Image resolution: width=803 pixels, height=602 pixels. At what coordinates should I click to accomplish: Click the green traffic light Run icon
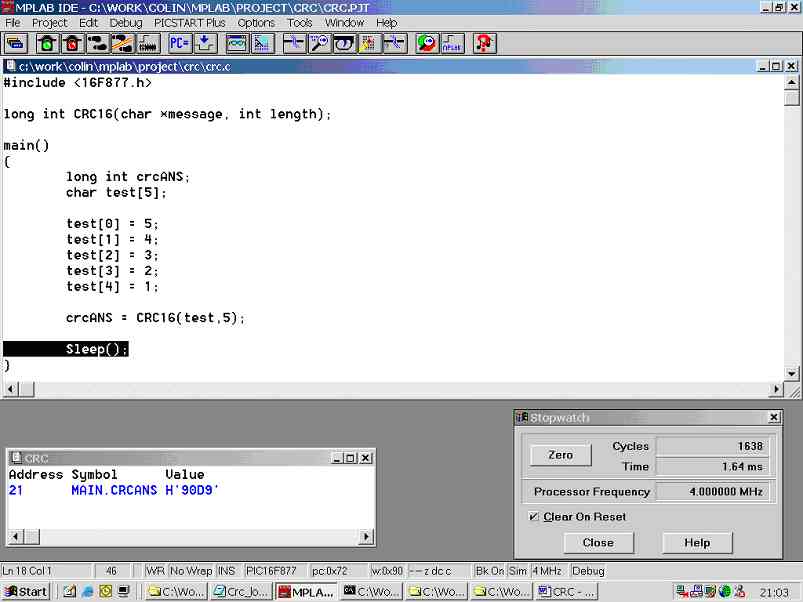tap(46, 43)
